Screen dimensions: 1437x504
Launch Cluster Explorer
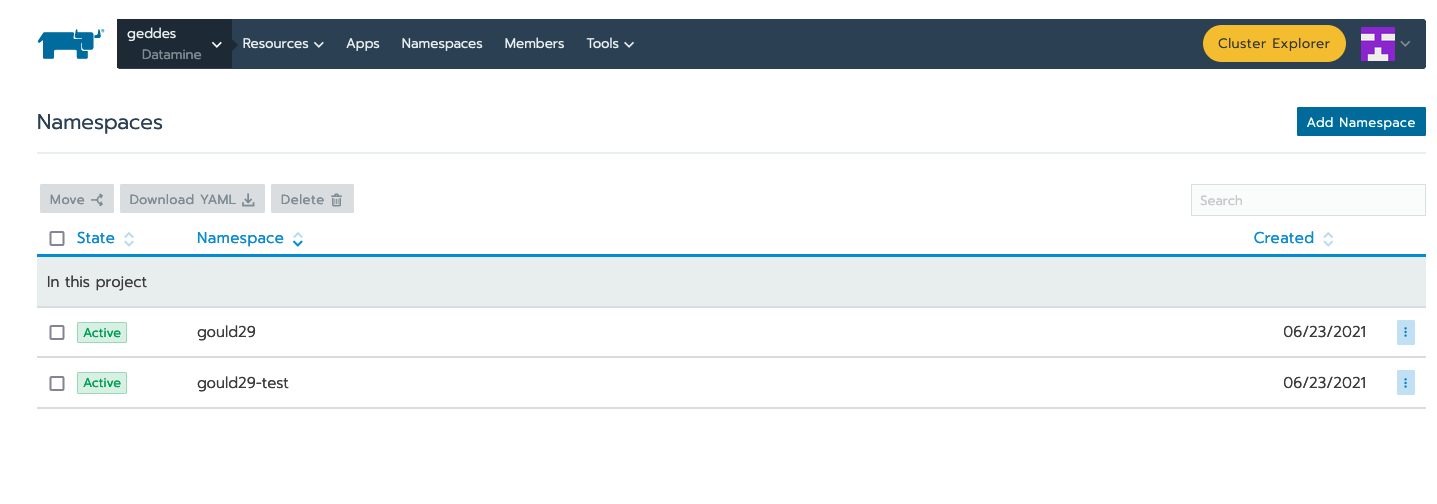coord(1273,44)
